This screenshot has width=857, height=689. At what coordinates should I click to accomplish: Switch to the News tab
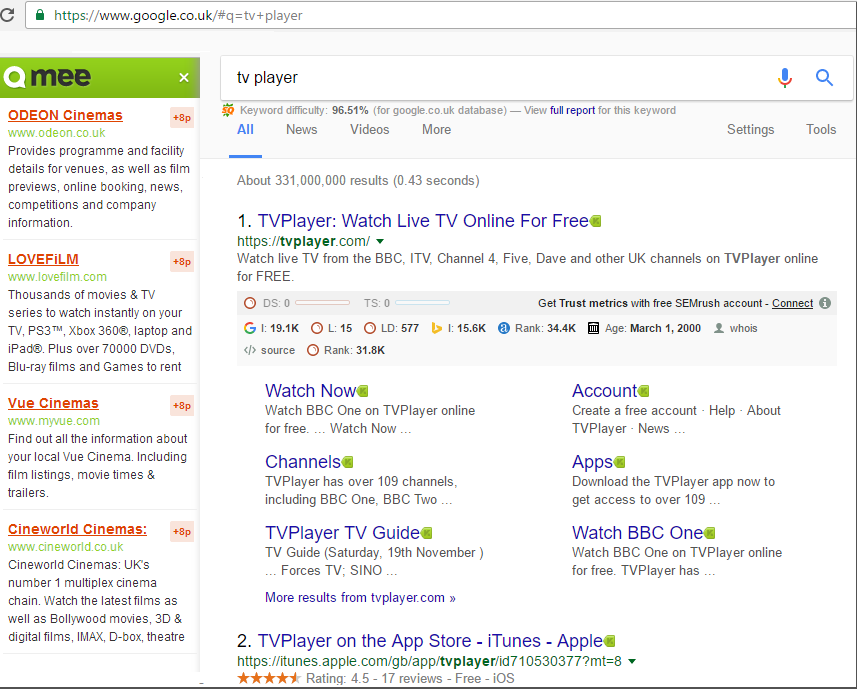(302, 129)
